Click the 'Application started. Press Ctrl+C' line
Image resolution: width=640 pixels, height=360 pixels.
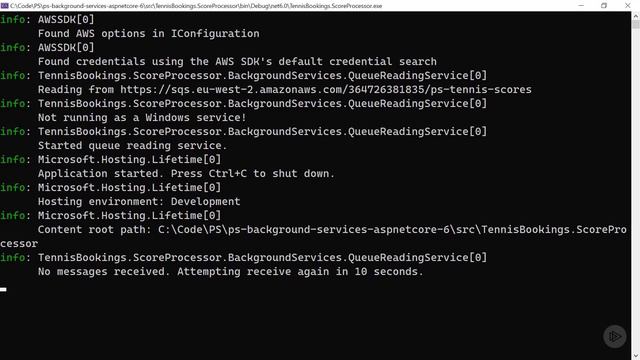[186, 173]
